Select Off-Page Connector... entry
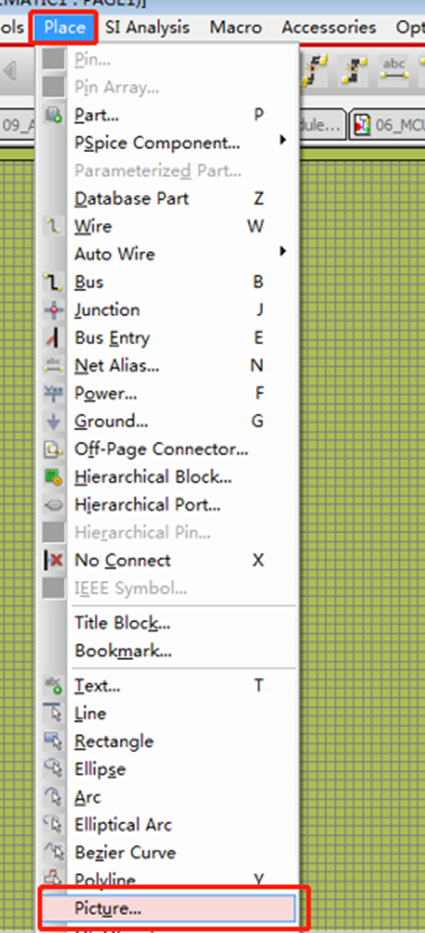This screenshot has width=425, height=933. [x=161, y=449]
